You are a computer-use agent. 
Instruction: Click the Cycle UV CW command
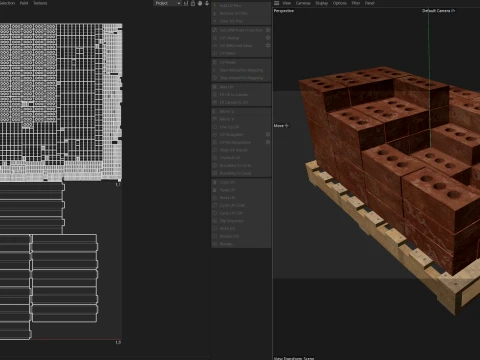(x=241, y=213)
